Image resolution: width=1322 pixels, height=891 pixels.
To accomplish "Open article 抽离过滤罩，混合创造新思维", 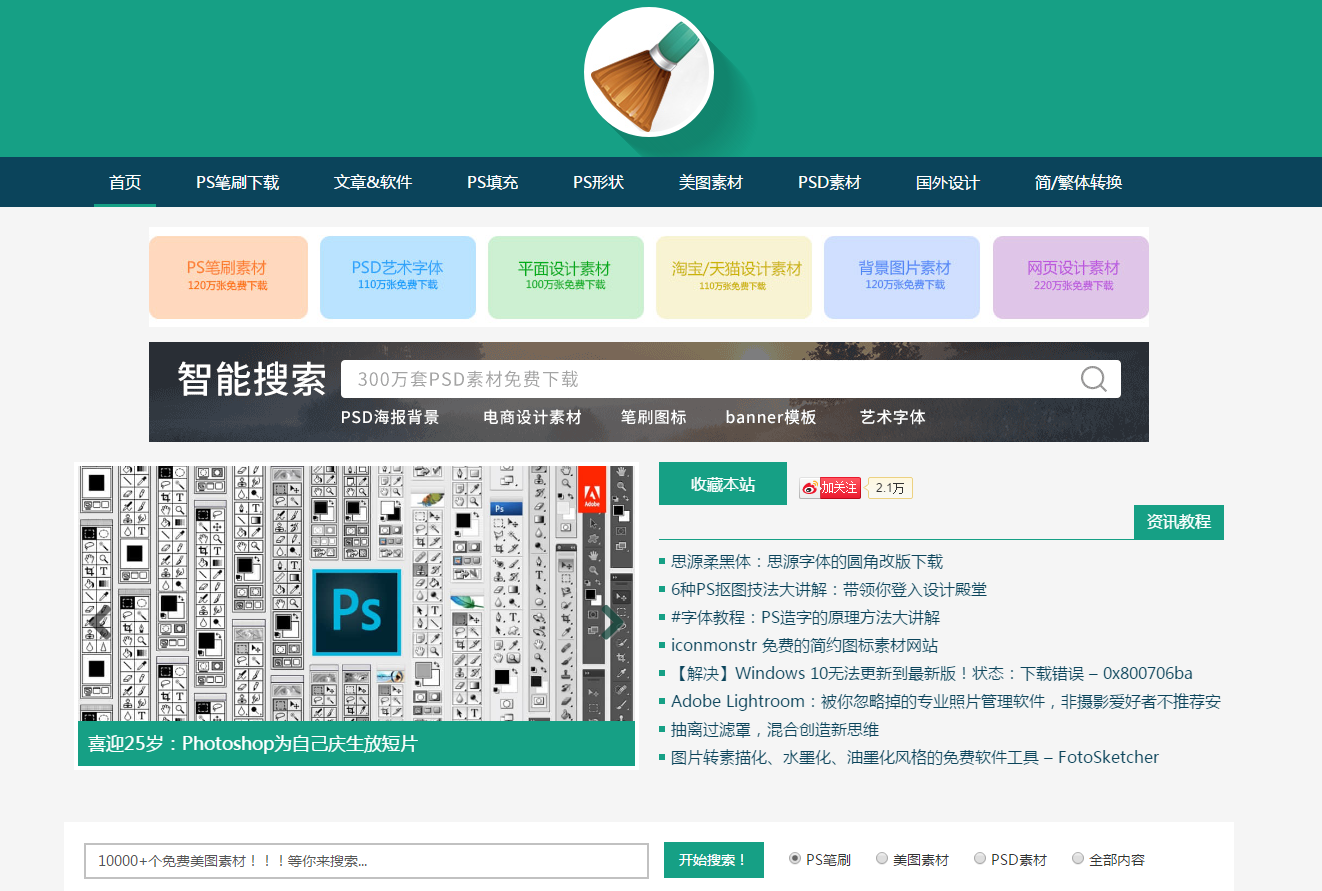I will 775,730.
